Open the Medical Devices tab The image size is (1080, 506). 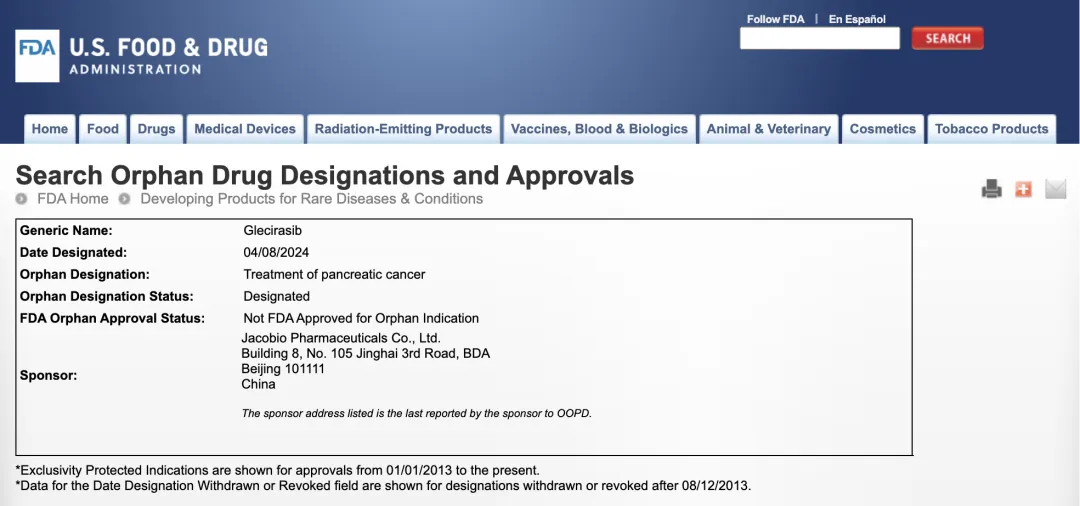(245, 129)
